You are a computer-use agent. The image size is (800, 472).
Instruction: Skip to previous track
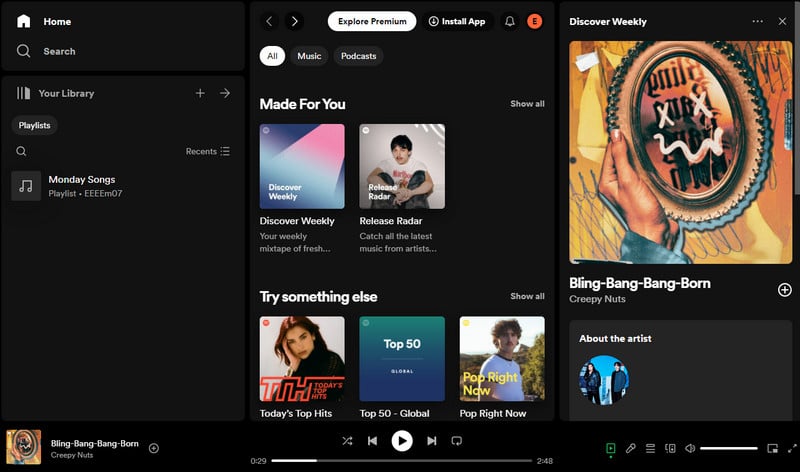[372, 441]
